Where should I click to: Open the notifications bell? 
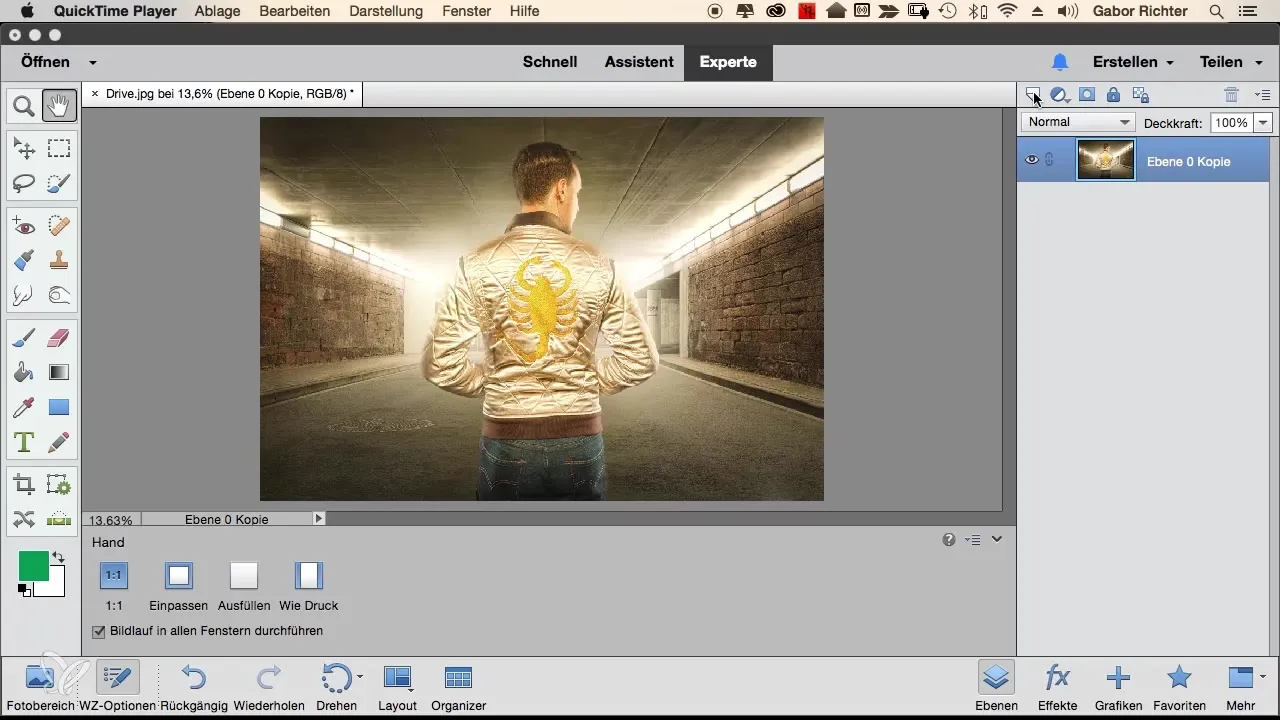click(1060, 62)
